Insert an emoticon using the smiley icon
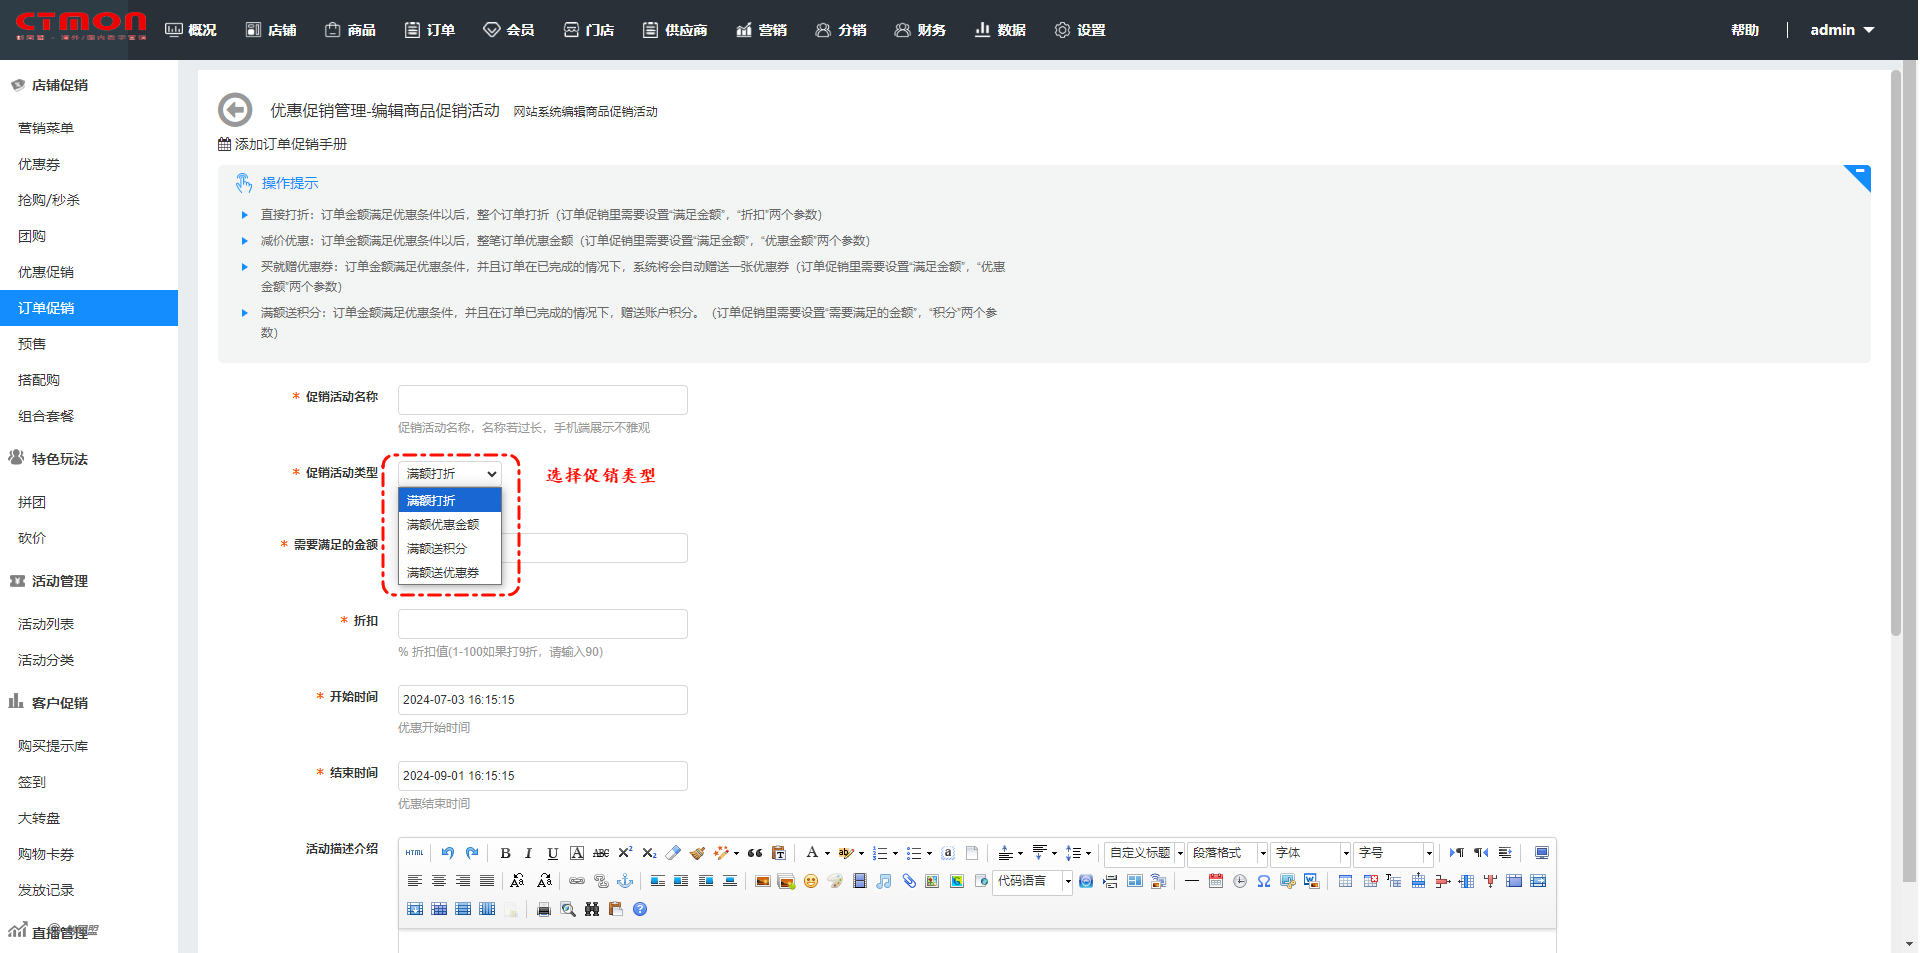1920x953 pixels. point(811,881)
